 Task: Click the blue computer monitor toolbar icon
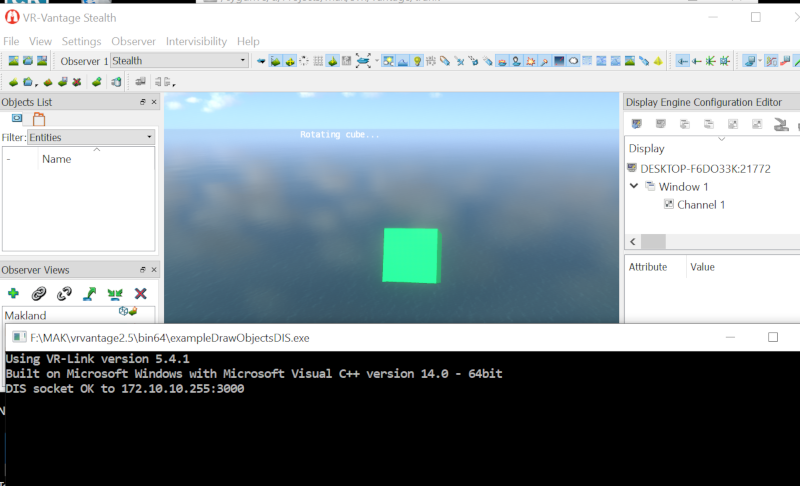pyautogui.click(x=750, y=61)
